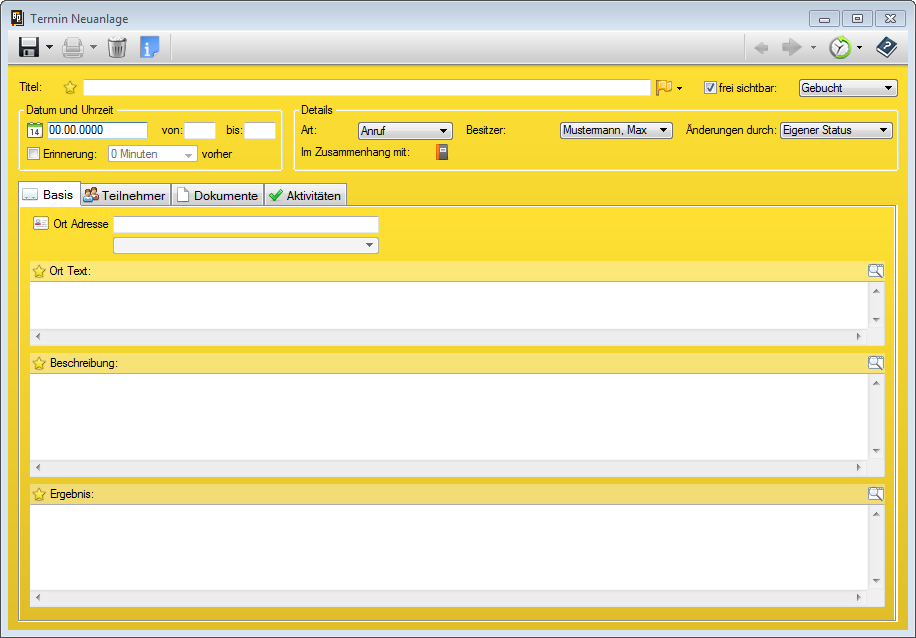The image size is (916, 638).
Task: Enable the Erinnerung checkbox
Action: tap(34, 154)
